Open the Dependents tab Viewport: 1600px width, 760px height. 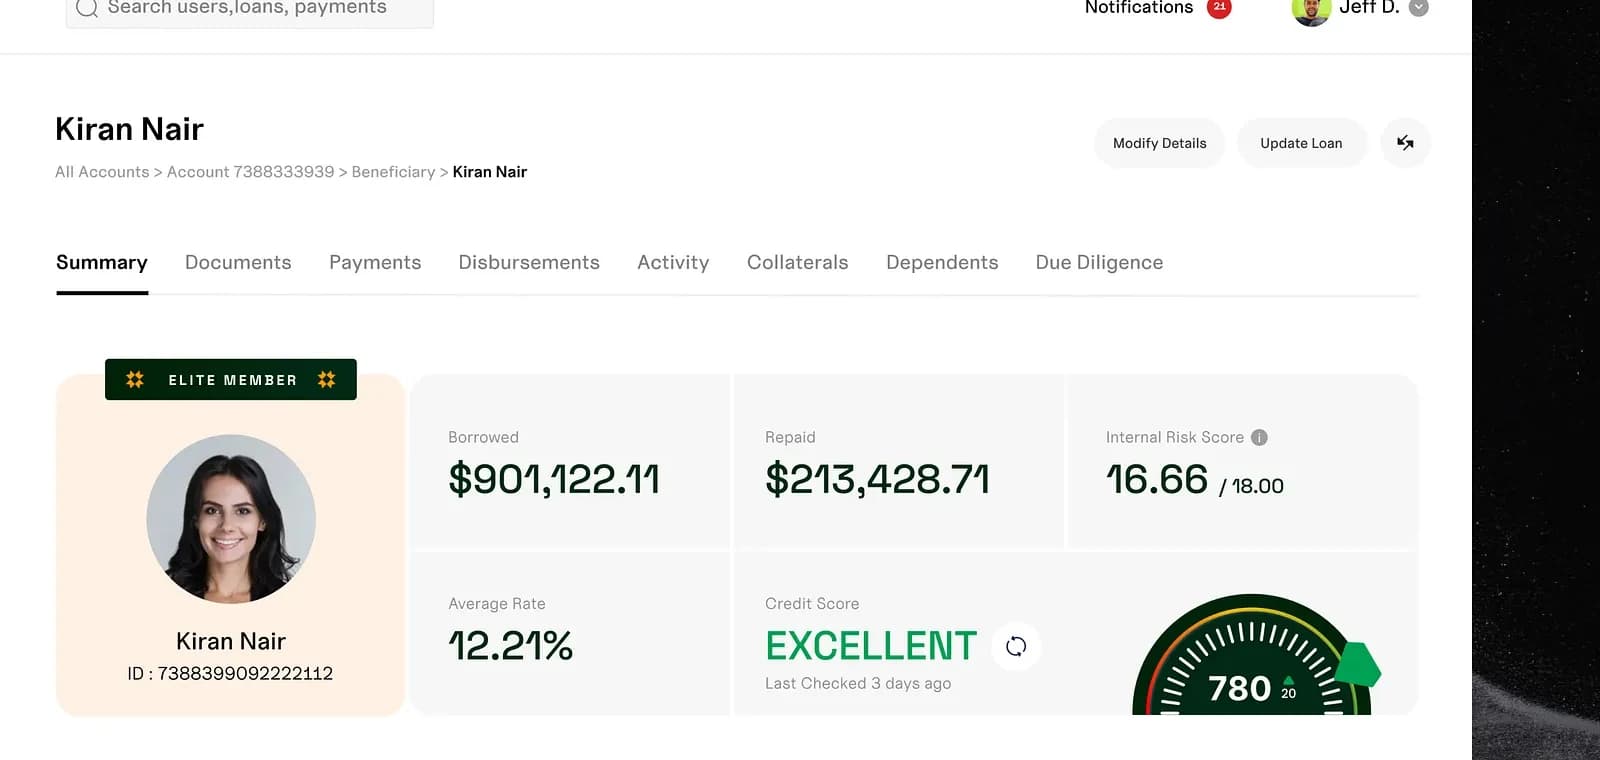pyautogui.click(x=942, y=263)
